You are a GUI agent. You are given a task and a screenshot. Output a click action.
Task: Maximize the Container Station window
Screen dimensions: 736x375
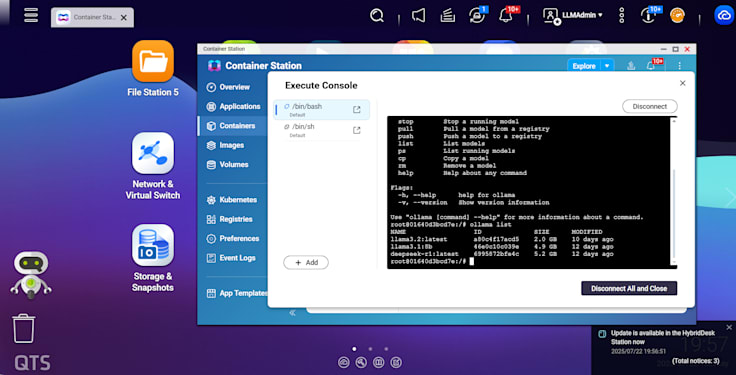point(675,49)
